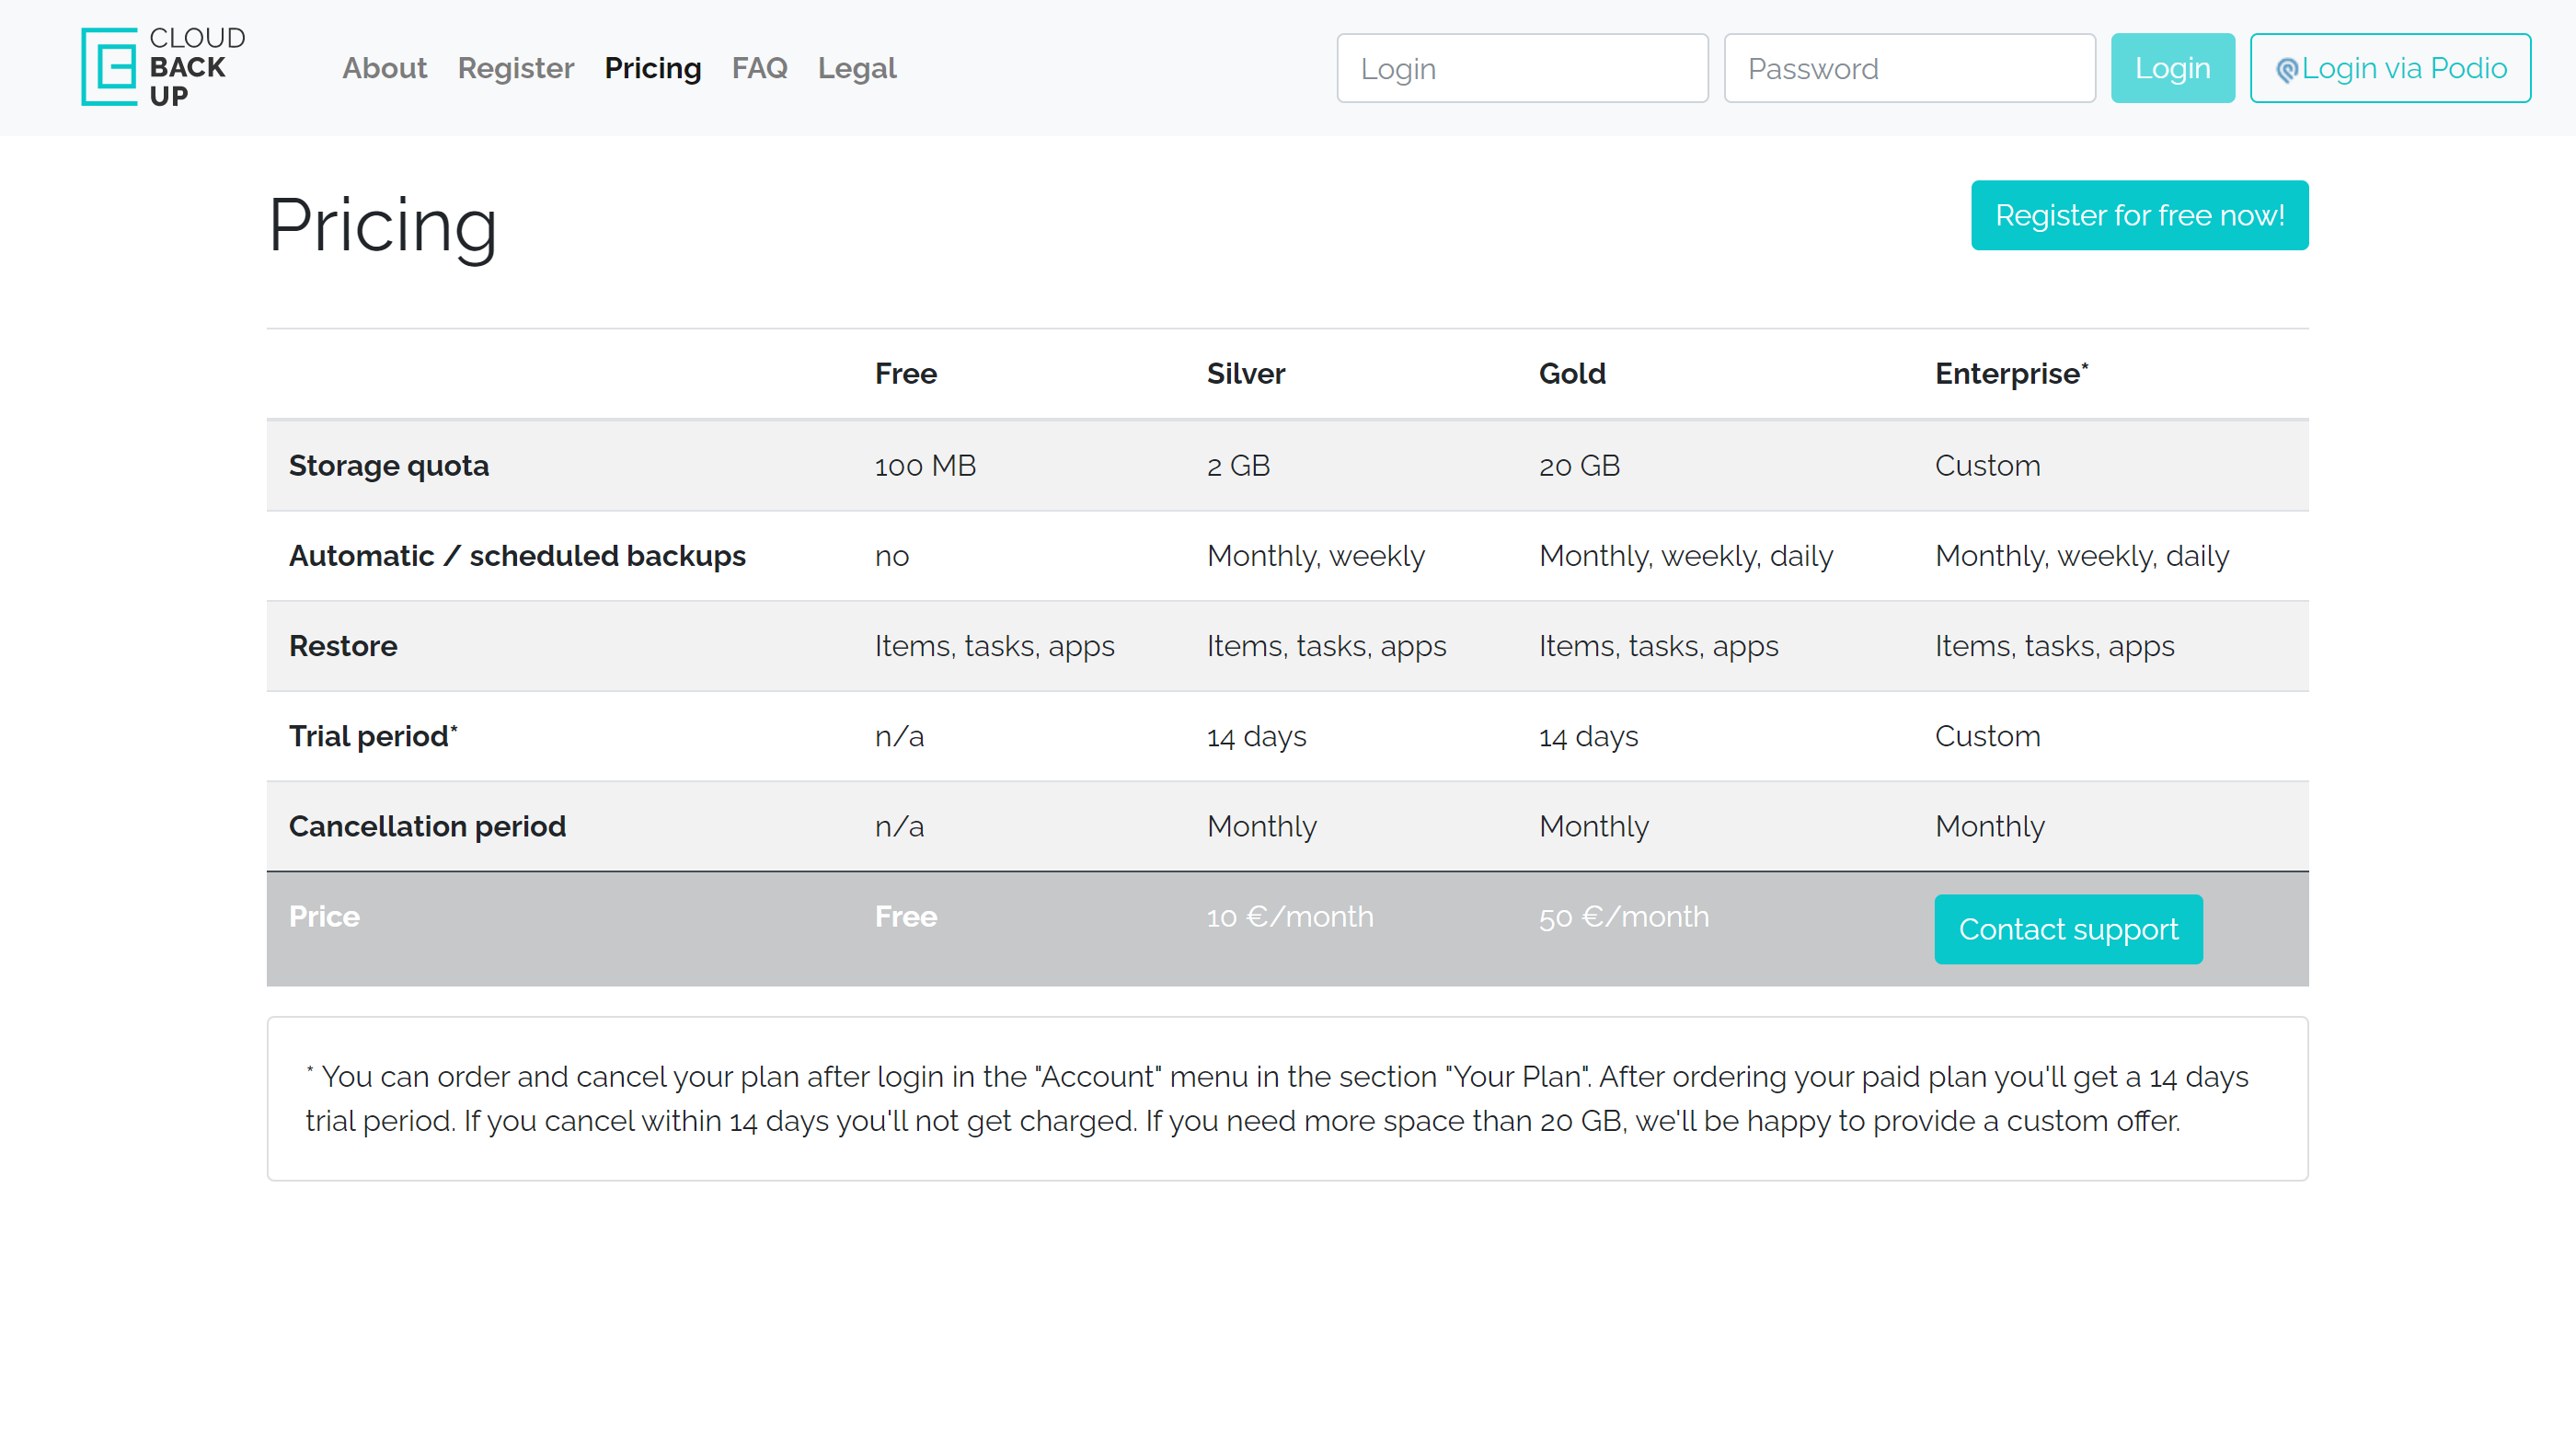2576x1442 pixels.
Task: Click the Gold plan header
Action: 1571,374
